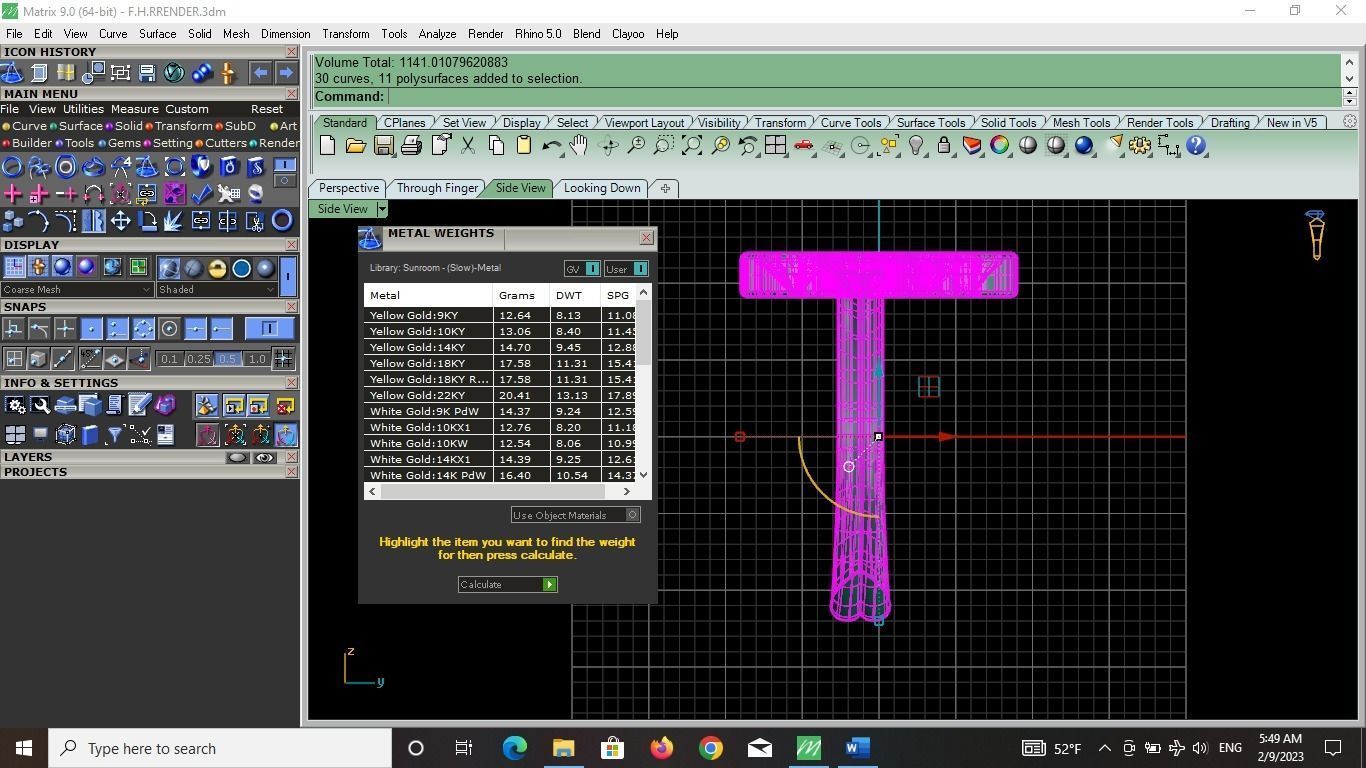Close the Metal Weights panel
1366x768 pixels.
(x=646, y=238)
